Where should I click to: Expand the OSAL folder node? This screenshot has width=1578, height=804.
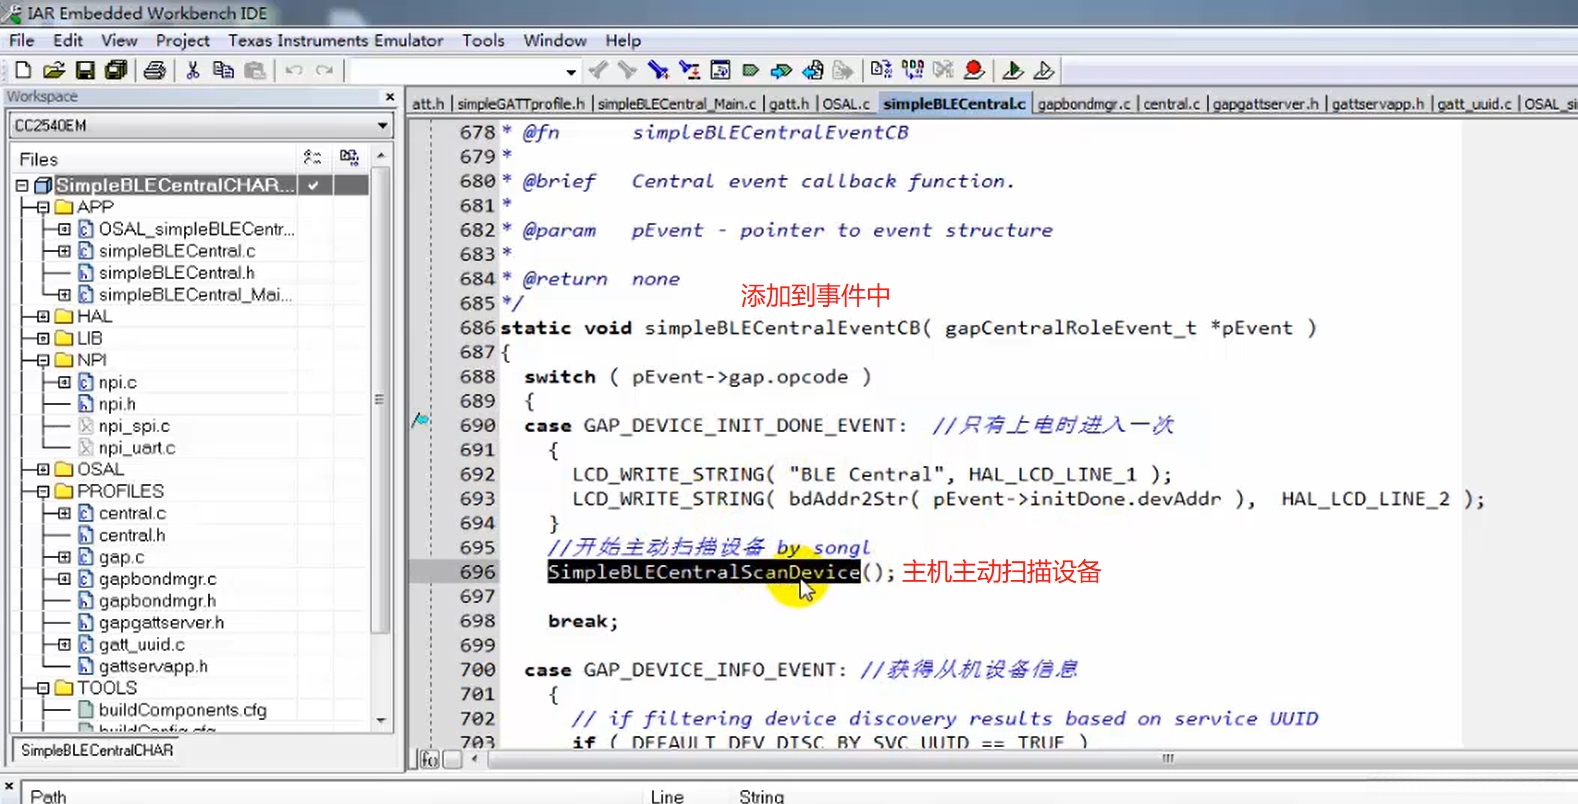[x=43, y=469]
